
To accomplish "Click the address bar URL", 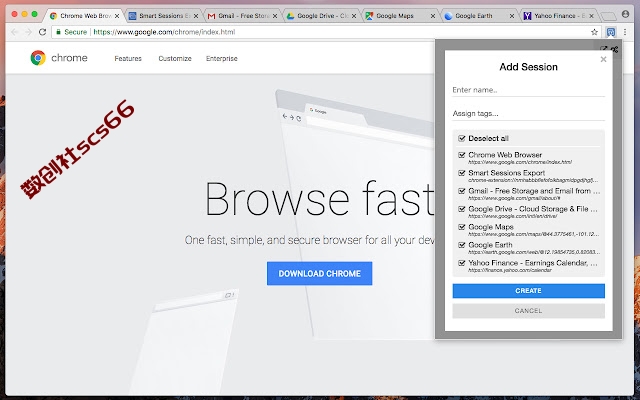I will (x=164, y=32).
